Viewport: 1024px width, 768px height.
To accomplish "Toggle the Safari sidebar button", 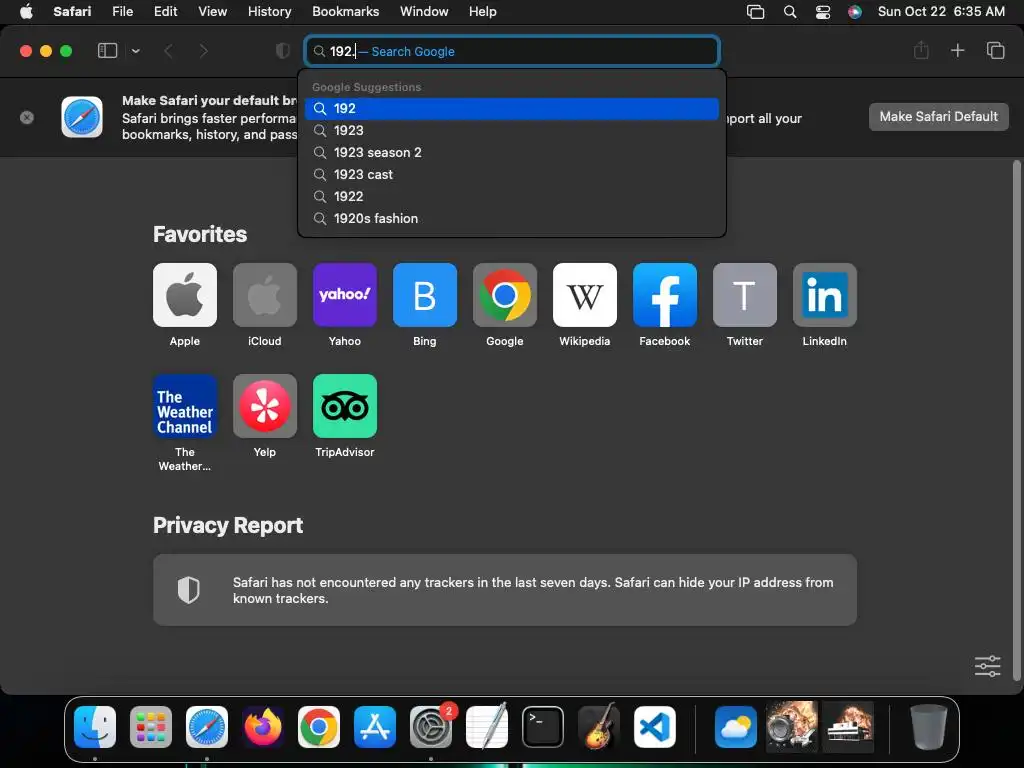I will coord(107,51).
